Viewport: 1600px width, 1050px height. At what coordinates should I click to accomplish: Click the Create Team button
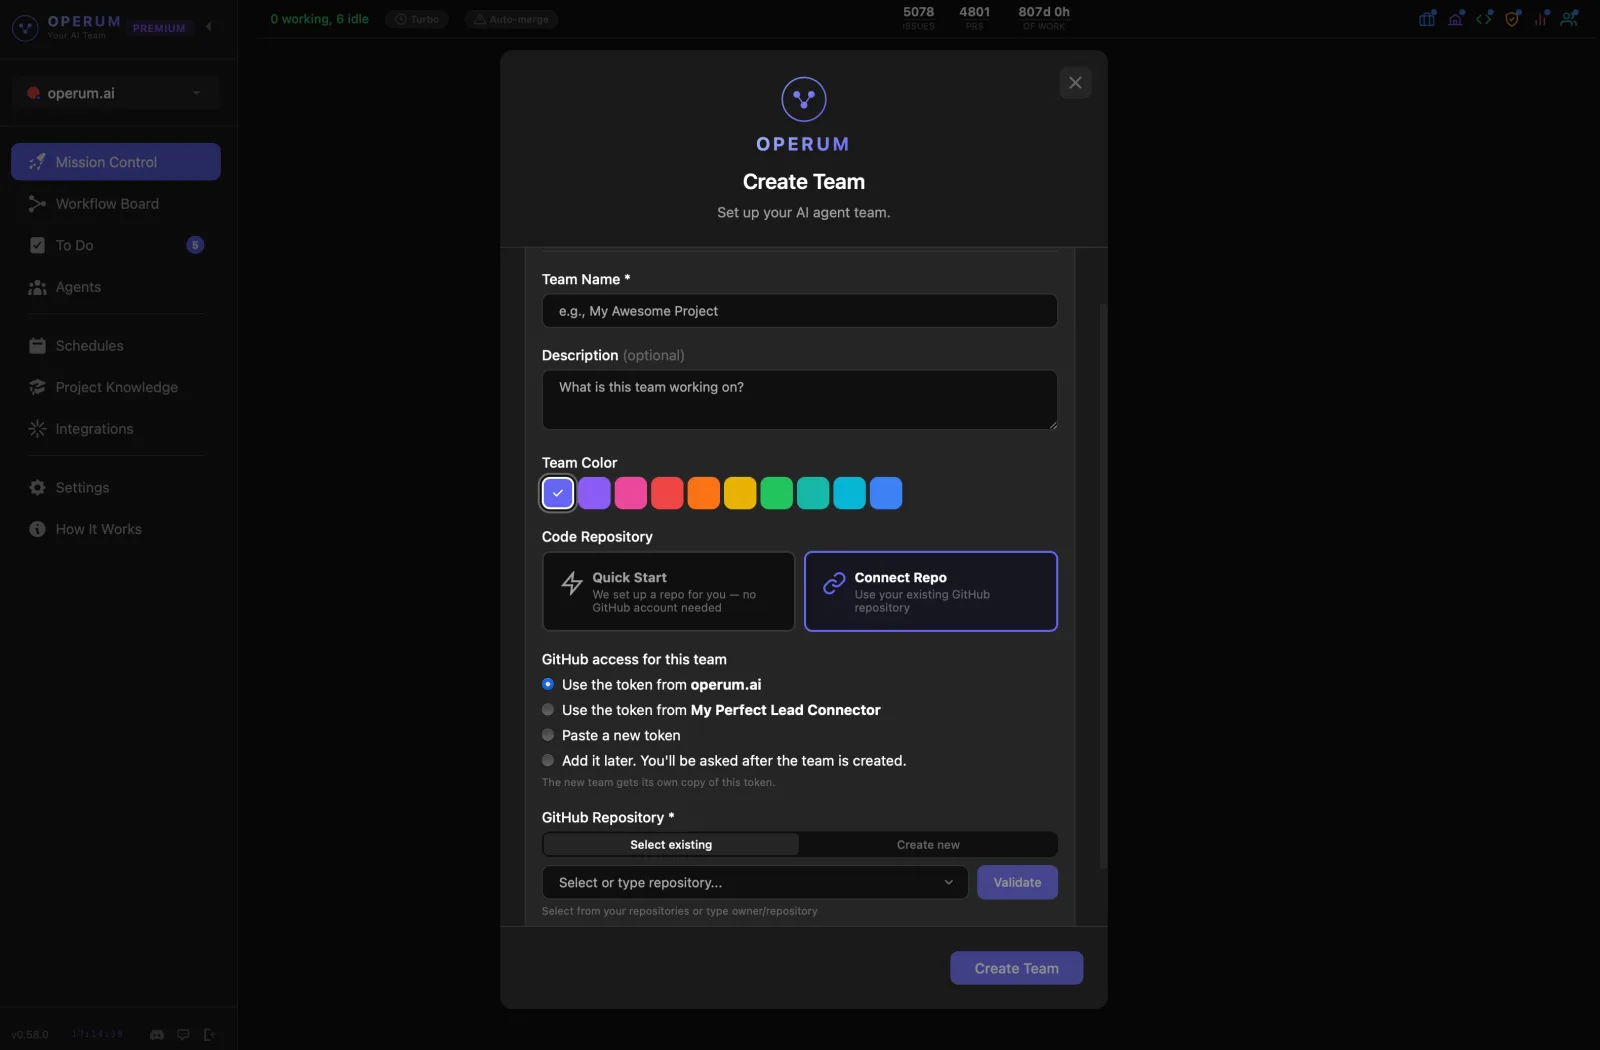1016,968
